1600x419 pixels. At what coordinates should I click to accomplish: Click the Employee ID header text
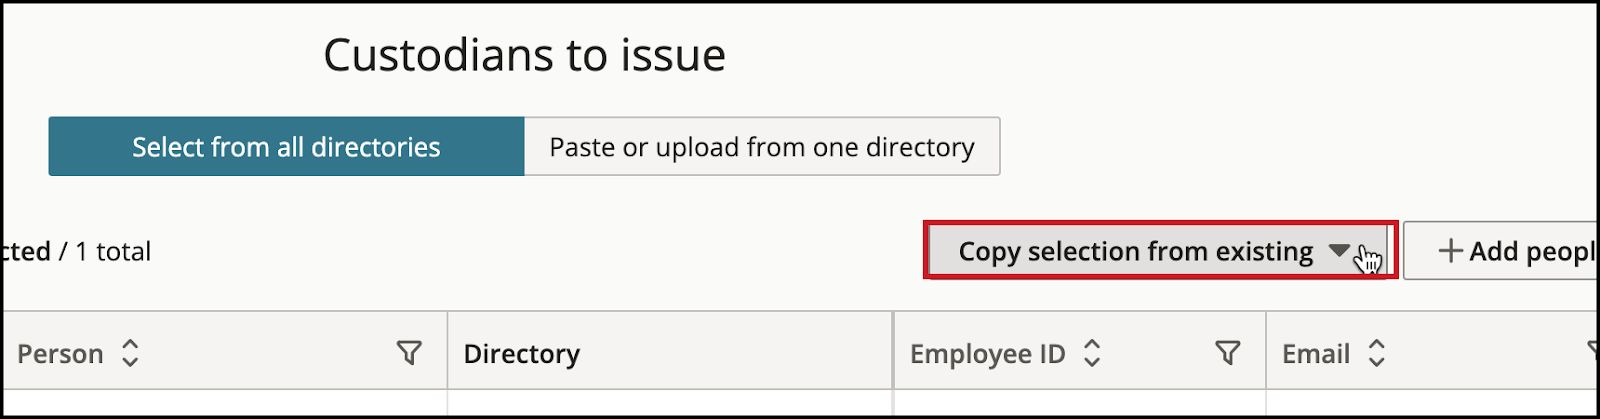click(x=988, y=354)
